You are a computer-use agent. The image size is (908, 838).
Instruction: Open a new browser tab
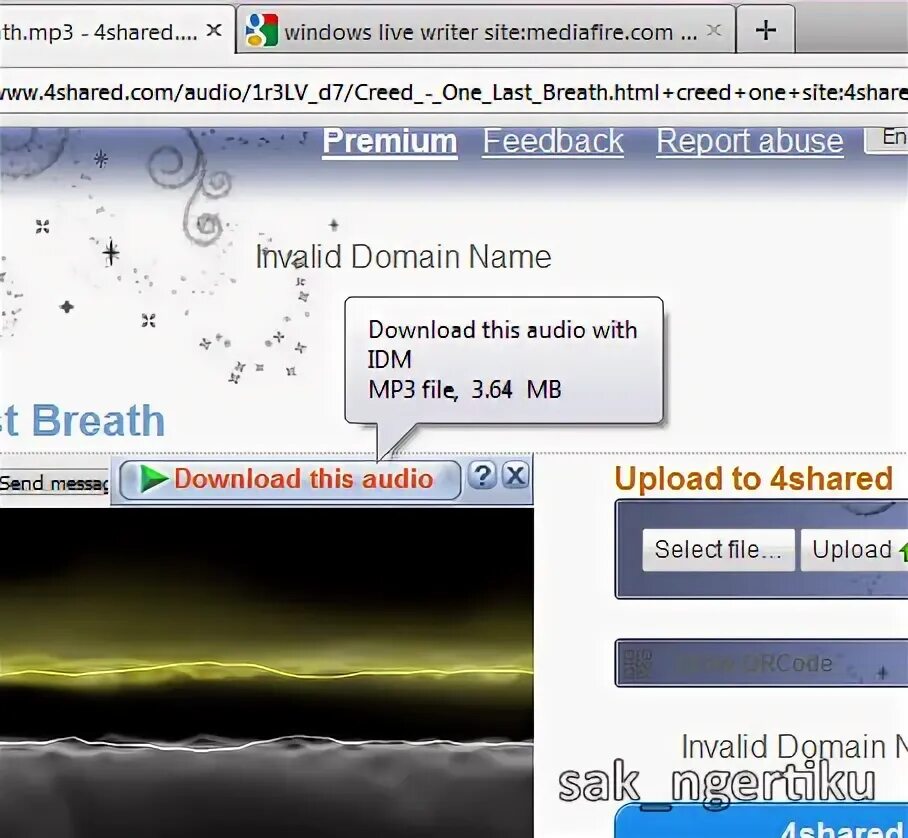point(766,30)
